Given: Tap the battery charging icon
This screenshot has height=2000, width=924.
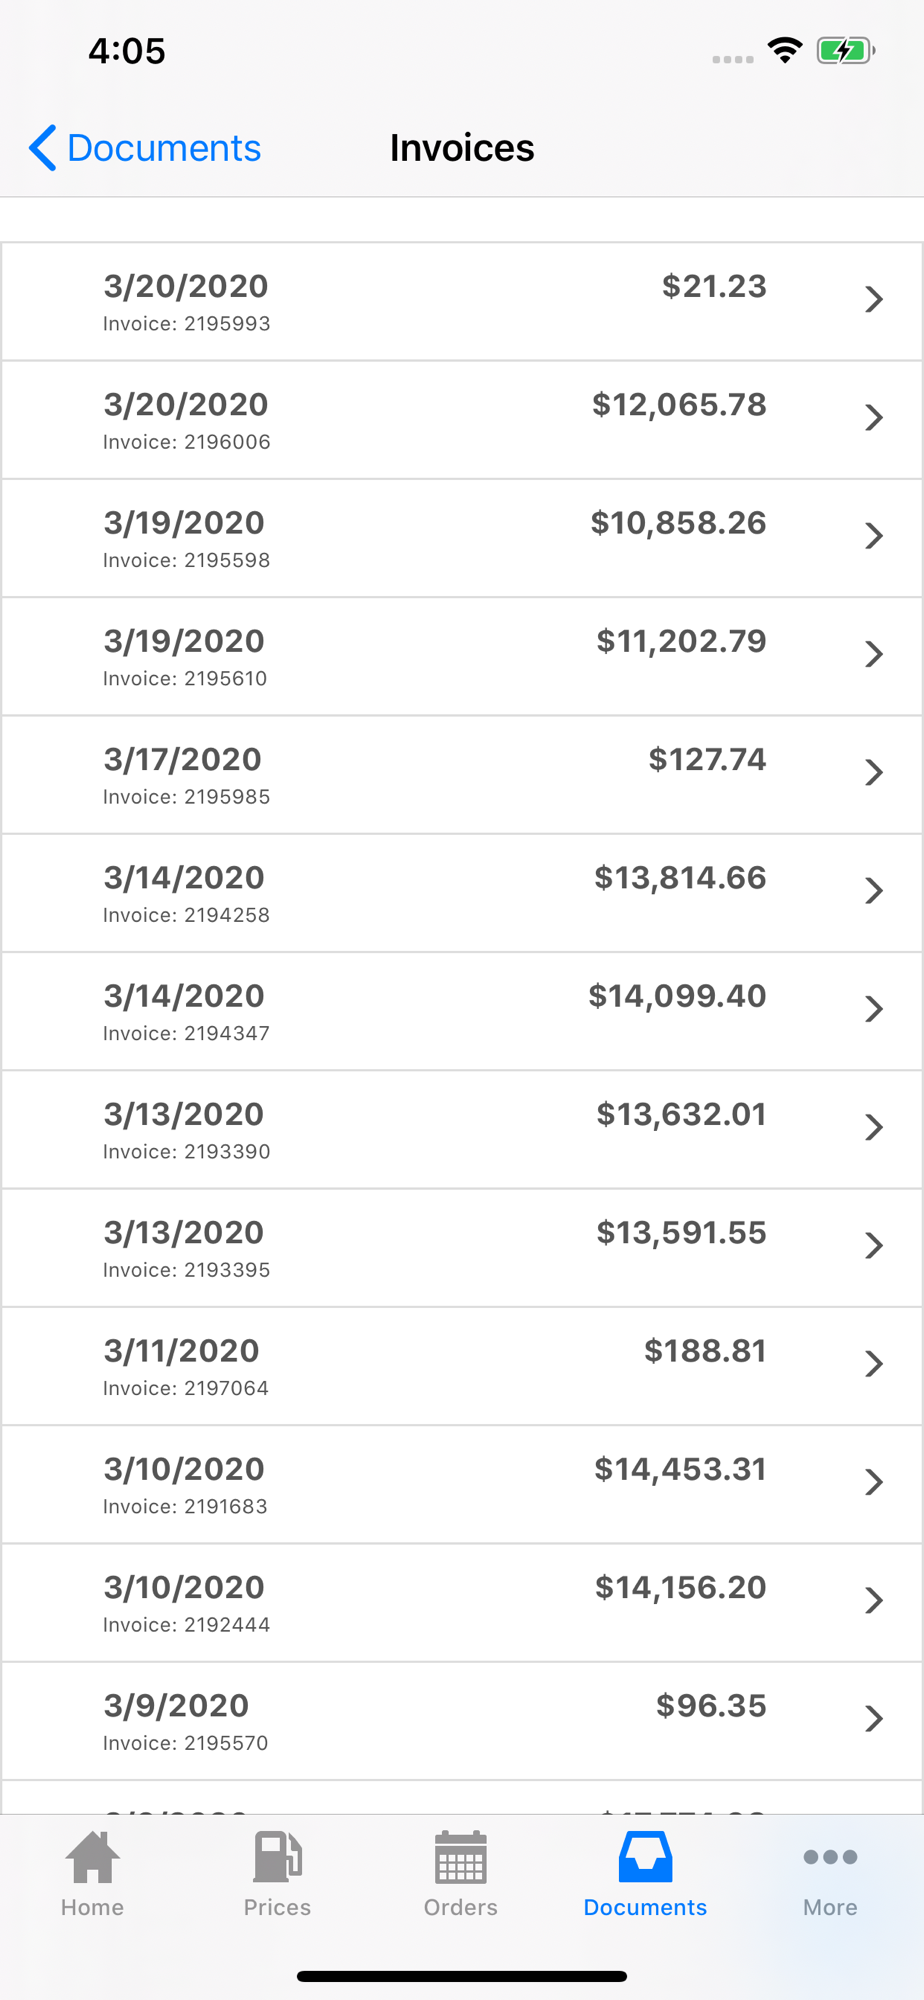Looking at the screenshot, I should click(845, 50).
